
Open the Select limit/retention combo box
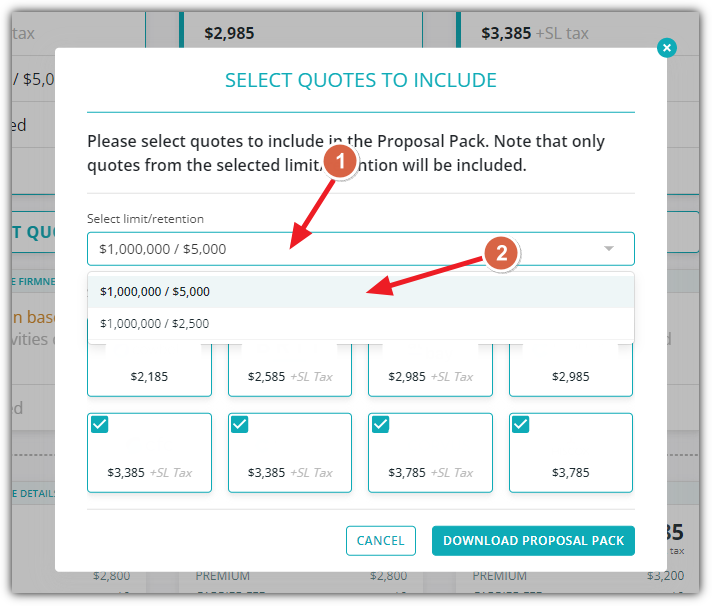(361, 249)
